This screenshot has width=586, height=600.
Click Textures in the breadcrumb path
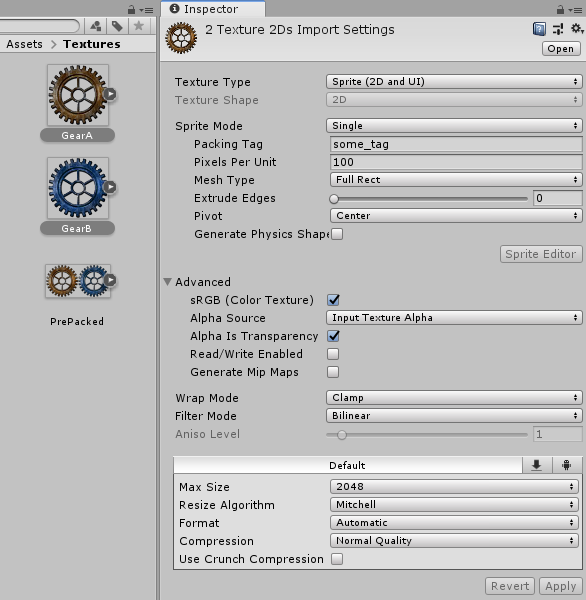point(92,44)
